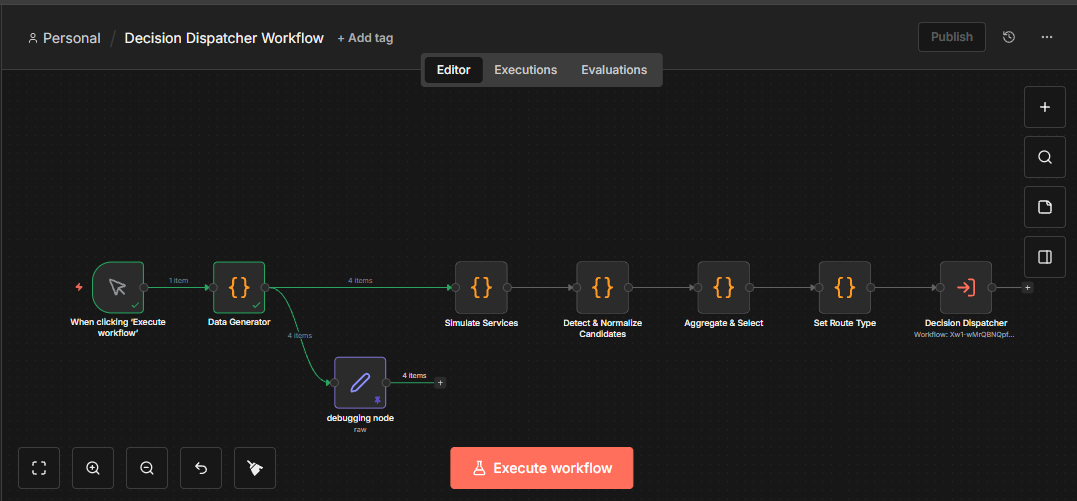Select the Aggregate & Select code node
The height and width of the screenshot is (501, 1077).
coord(723,287)
